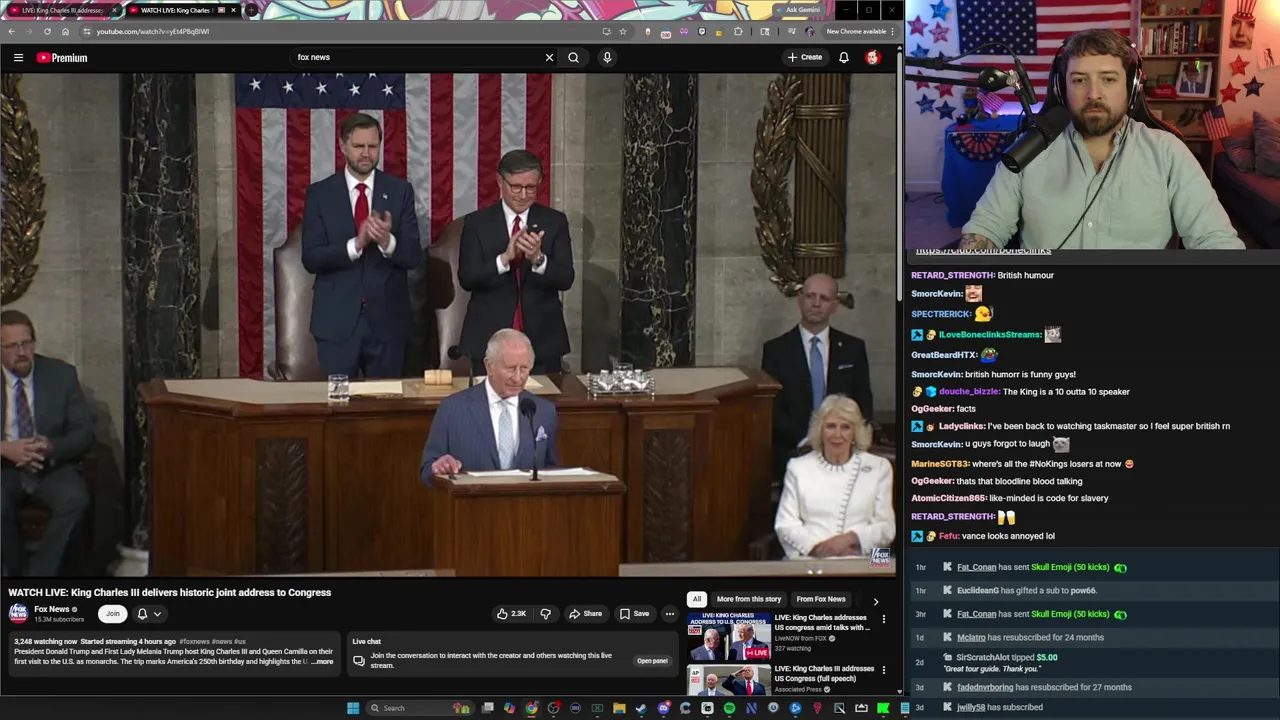Clear the 'fox news' search text
Viewport: 1280px width, 720px height.
(549, 58)
